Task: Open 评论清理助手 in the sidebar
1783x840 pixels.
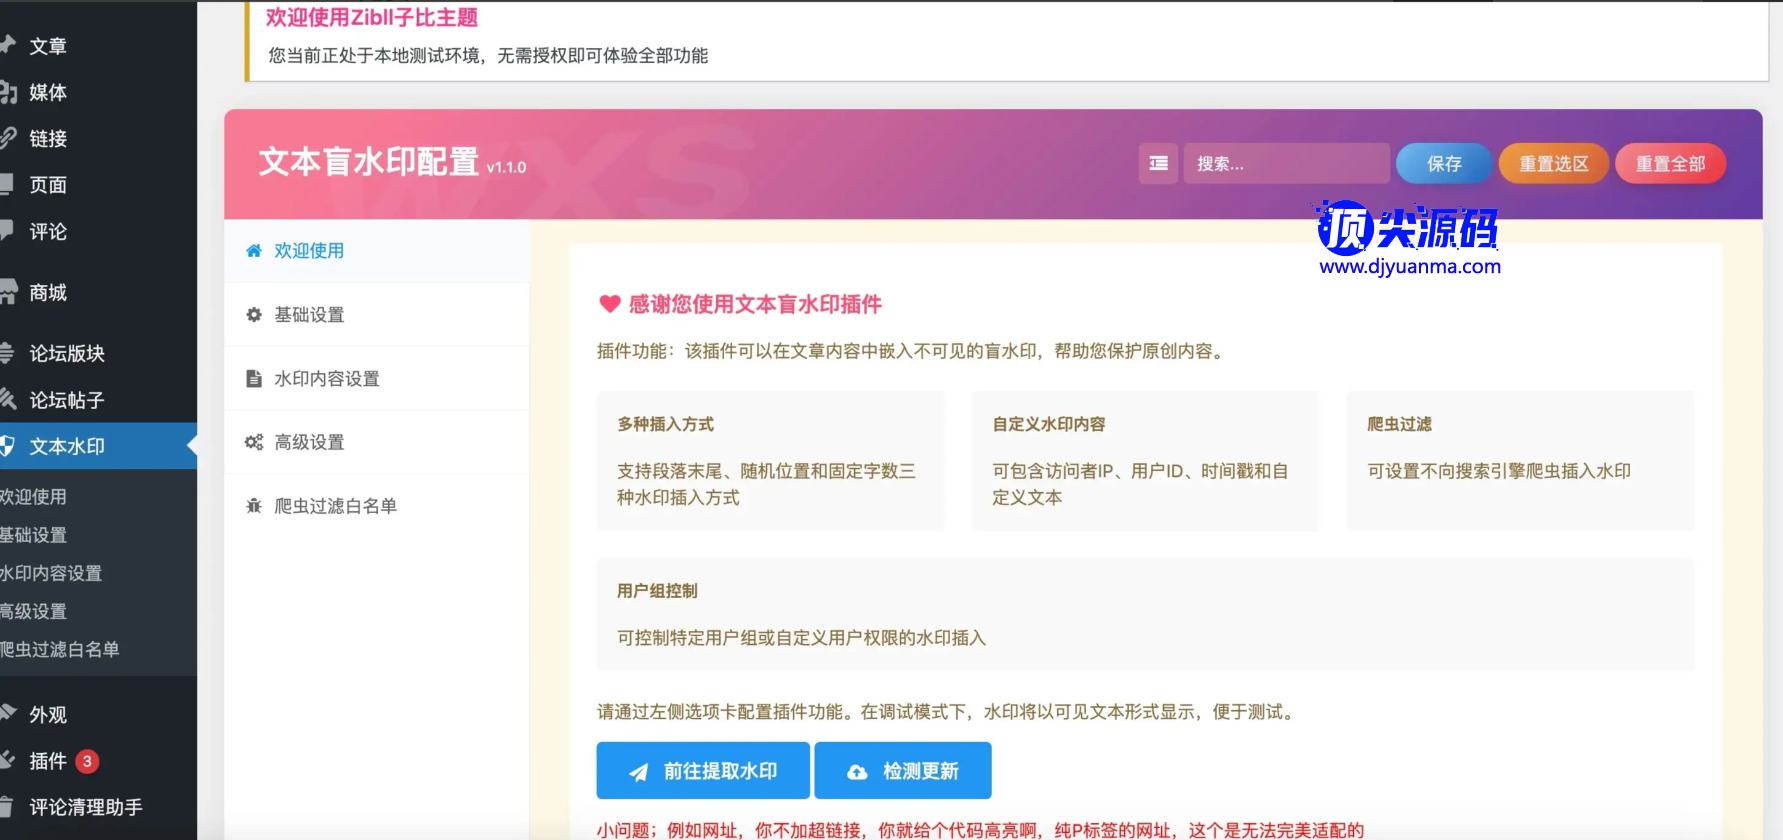Action: pyautogui.click(x=86, y=807)
